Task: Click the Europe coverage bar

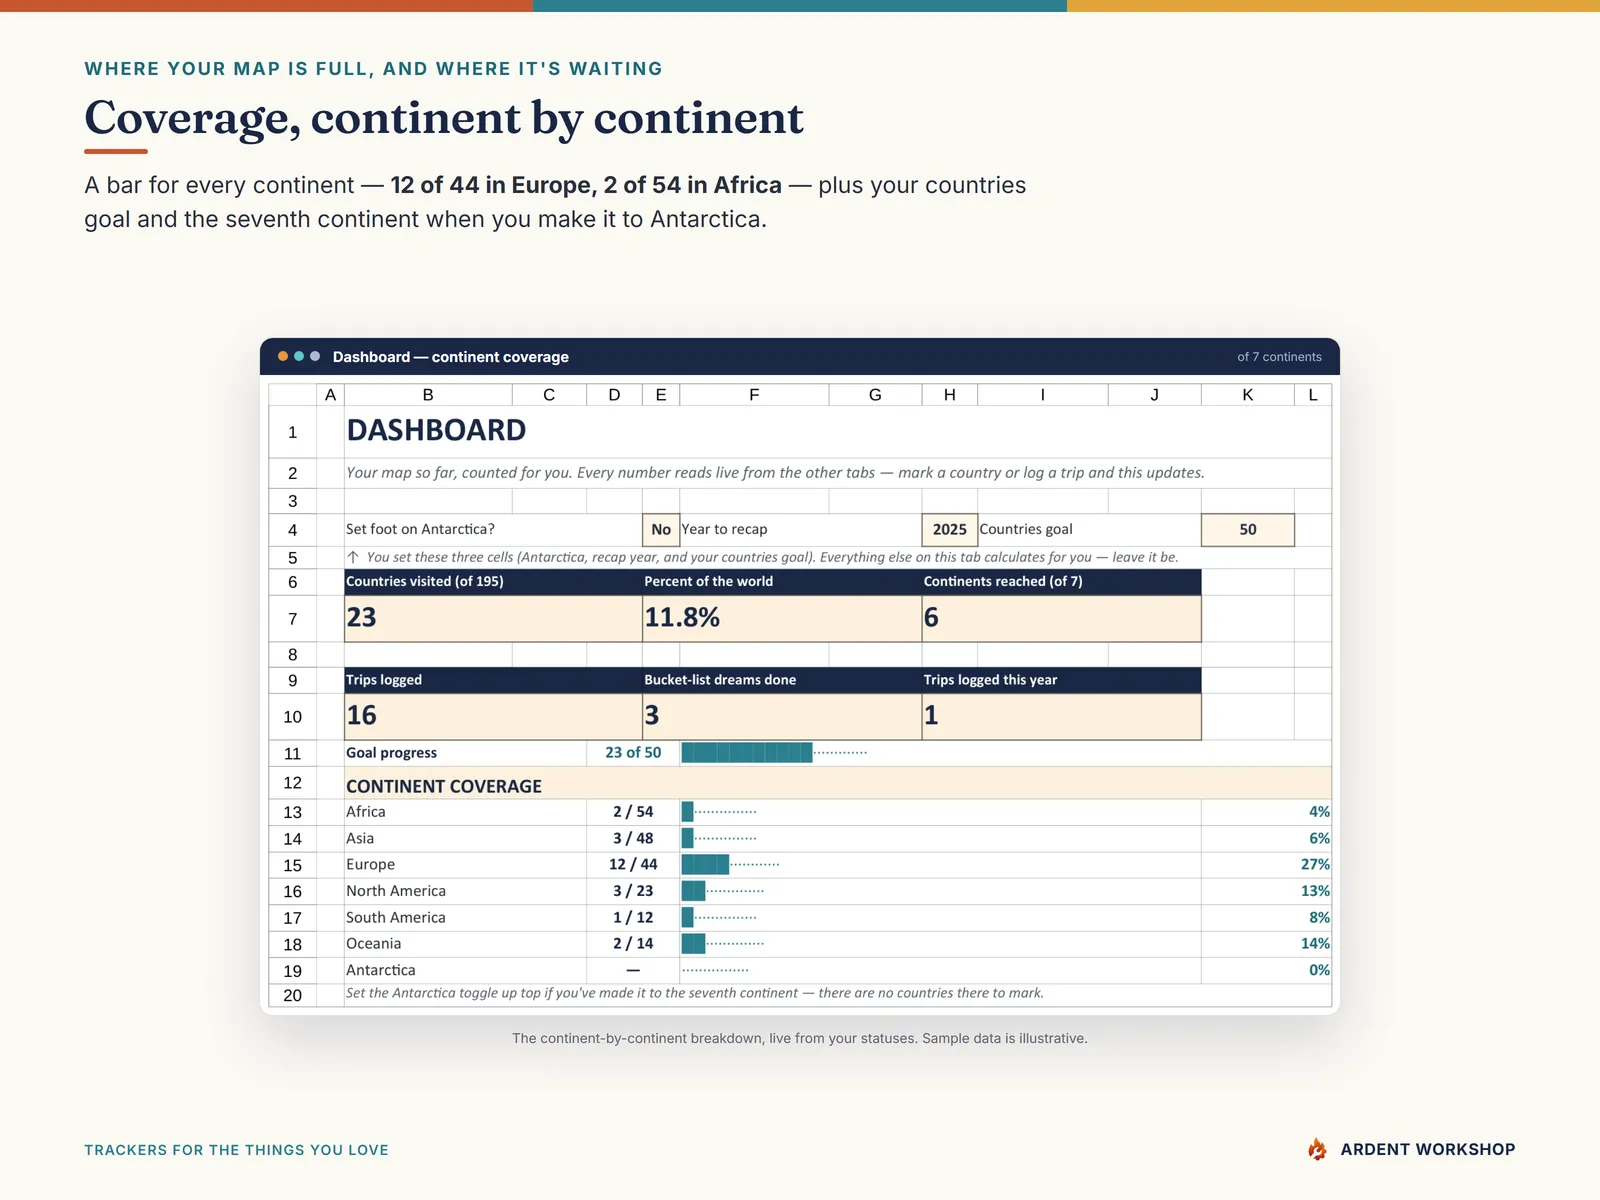Action: (730, 865)
